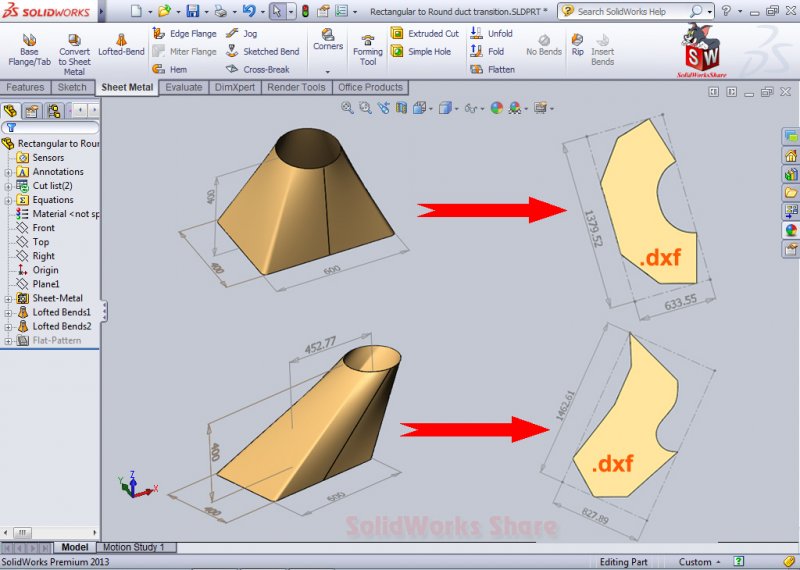
Task: Insert a Simple Hole
Action: pyautogui.click(x=421, y=52)
